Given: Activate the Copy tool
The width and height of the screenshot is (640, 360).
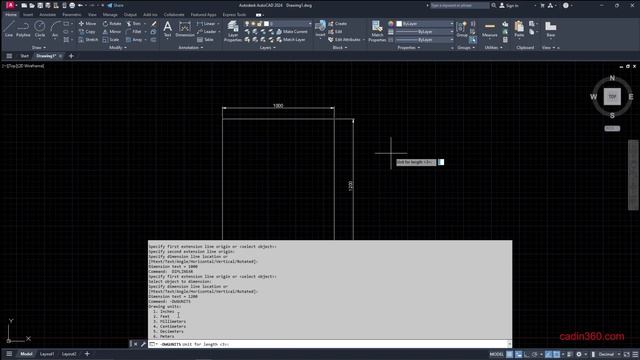Looking at the screenshot, I should click(87, 31).
